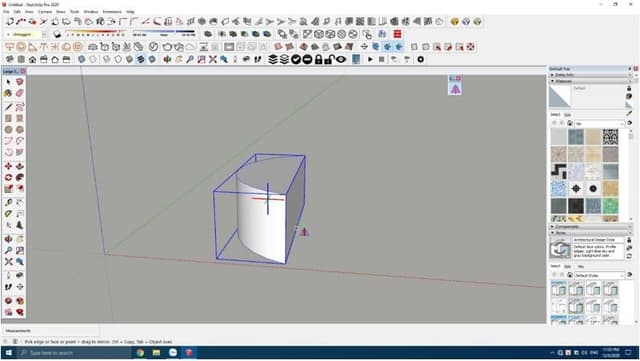640x361 pixels.
Task: Select the Protractor tool
Action: 9,214
